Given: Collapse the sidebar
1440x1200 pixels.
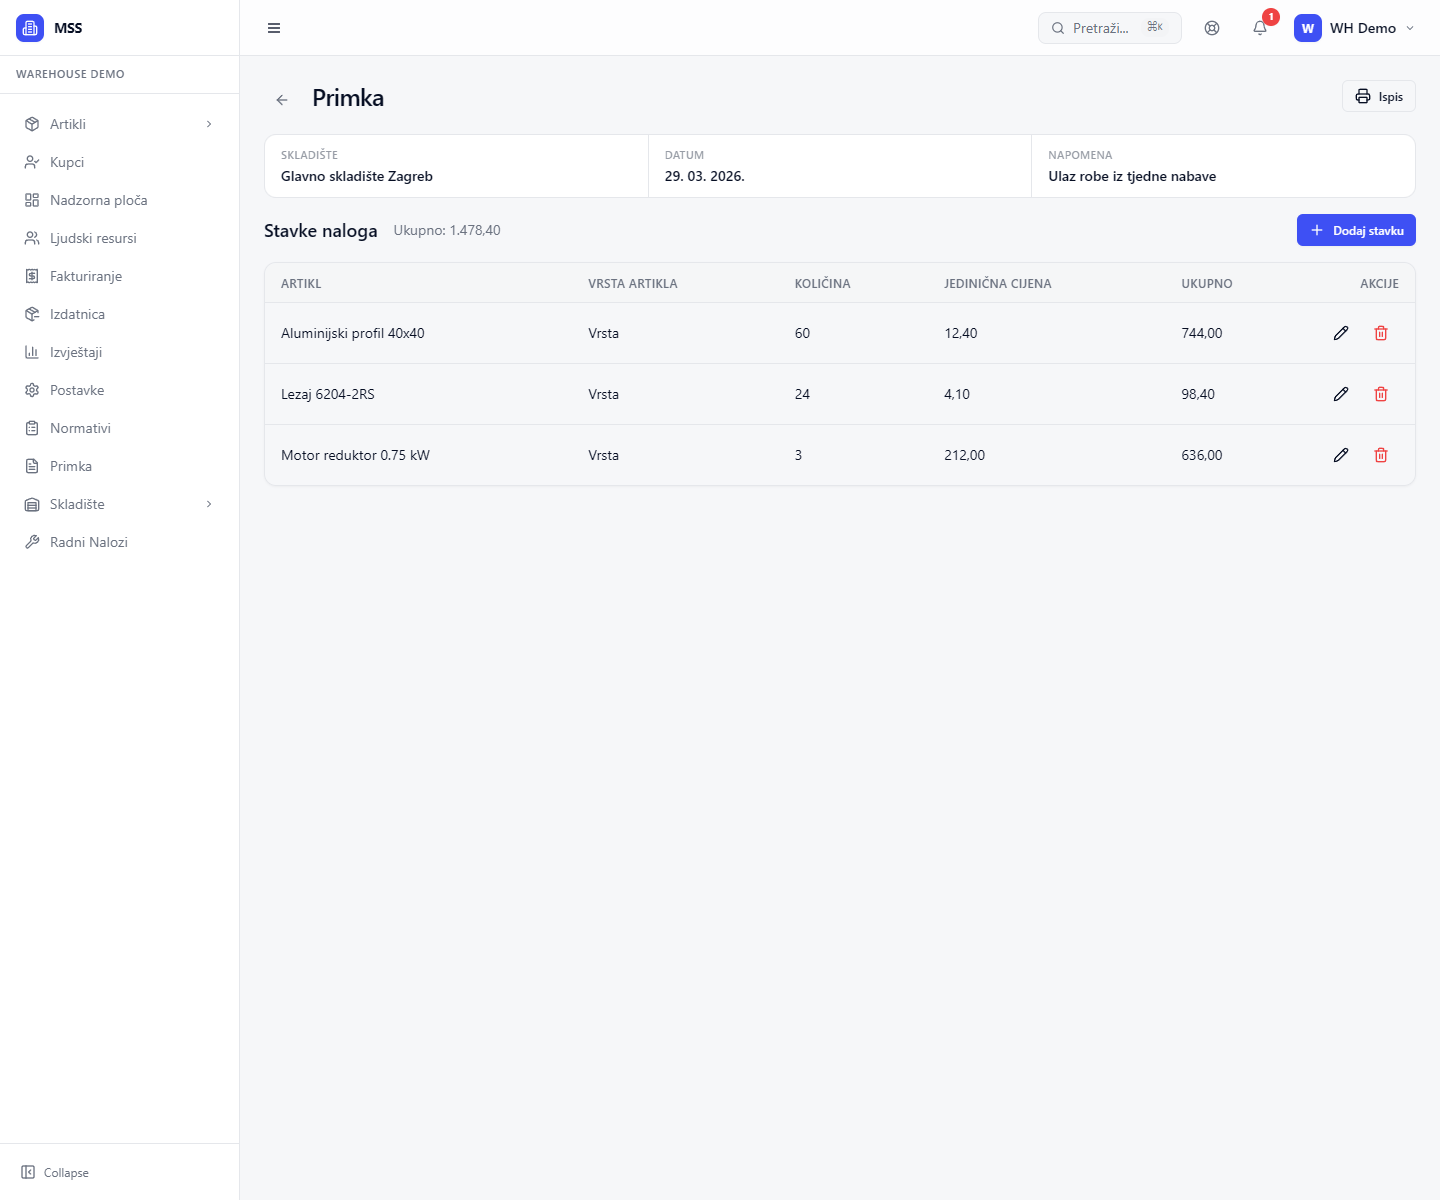Looking at the screenshot, I should click(56, 1172).
